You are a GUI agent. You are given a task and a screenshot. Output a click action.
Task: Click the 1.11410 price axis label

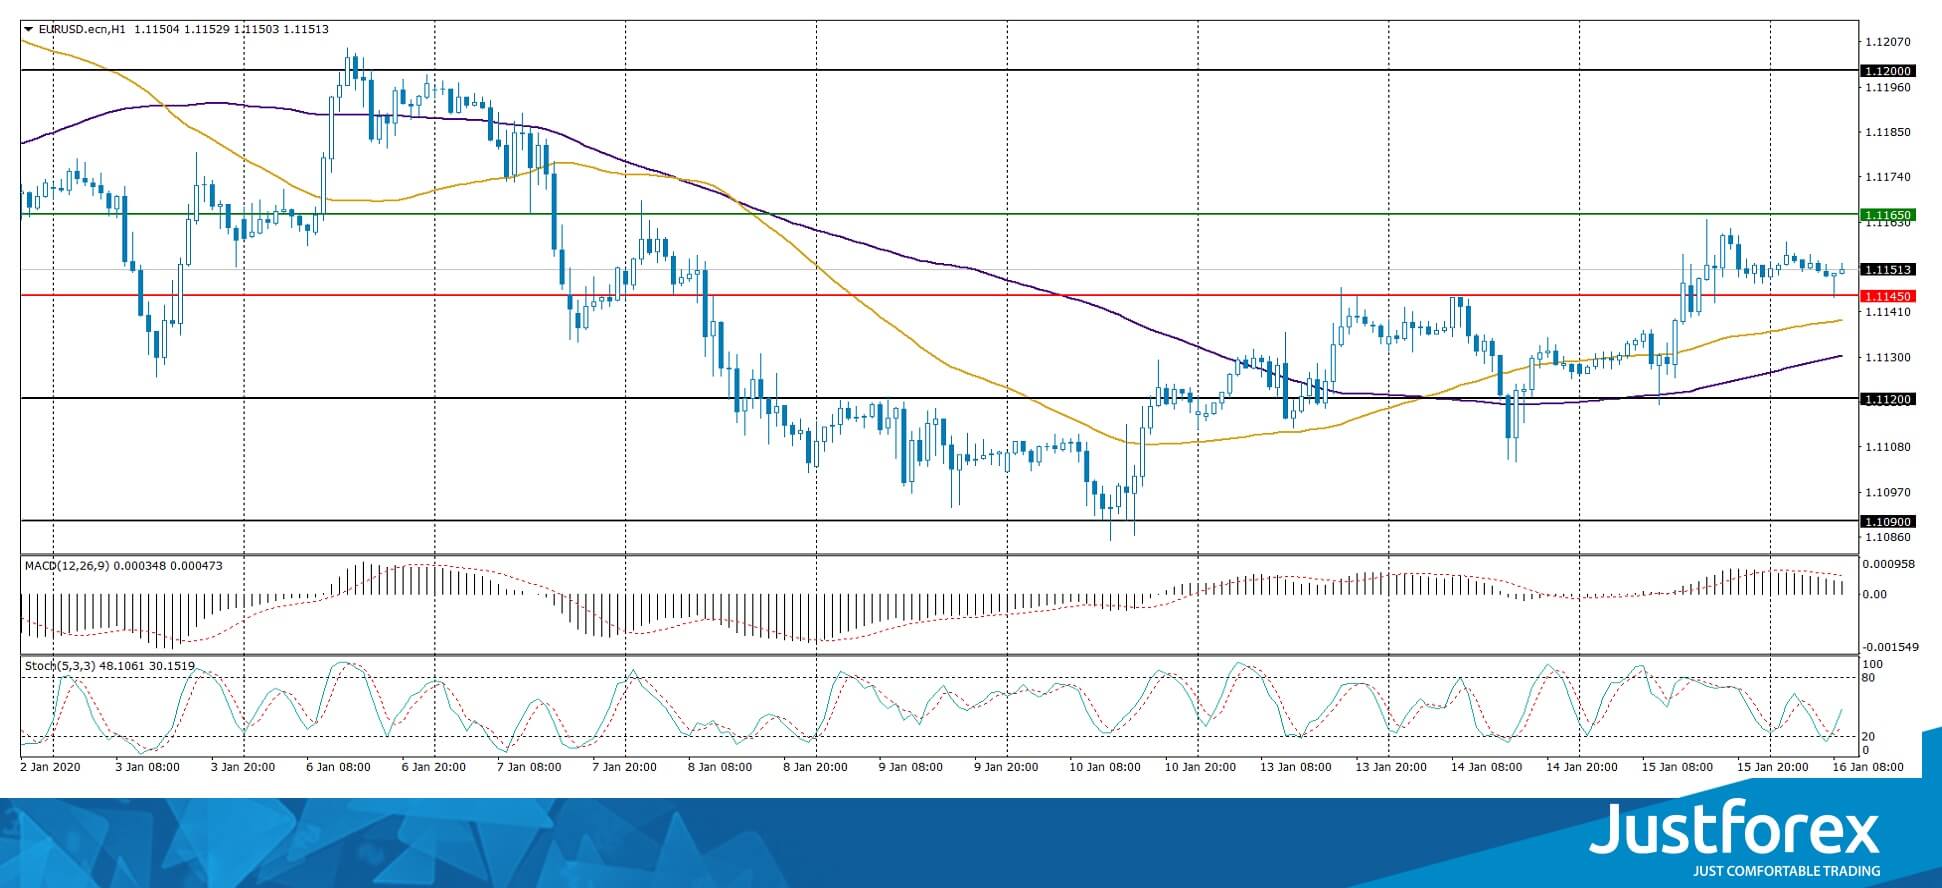pyautogui.click(x=1888, y=312)
